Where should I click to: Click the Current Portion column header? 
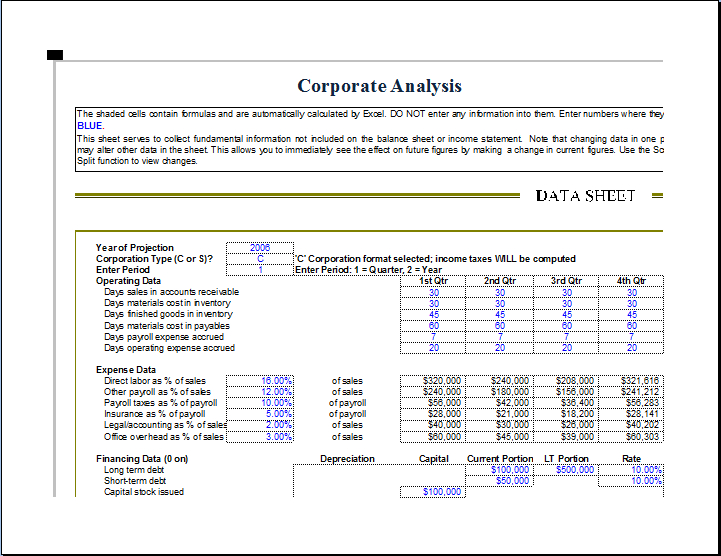(x=500, y=459)
